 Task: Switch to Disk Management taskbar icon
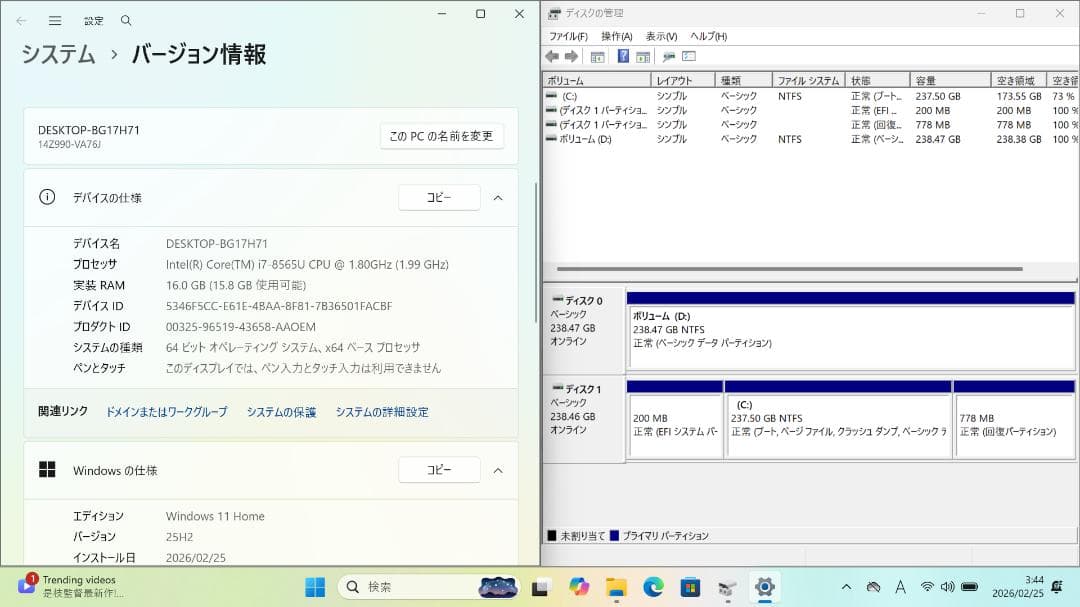coord(727,588)
